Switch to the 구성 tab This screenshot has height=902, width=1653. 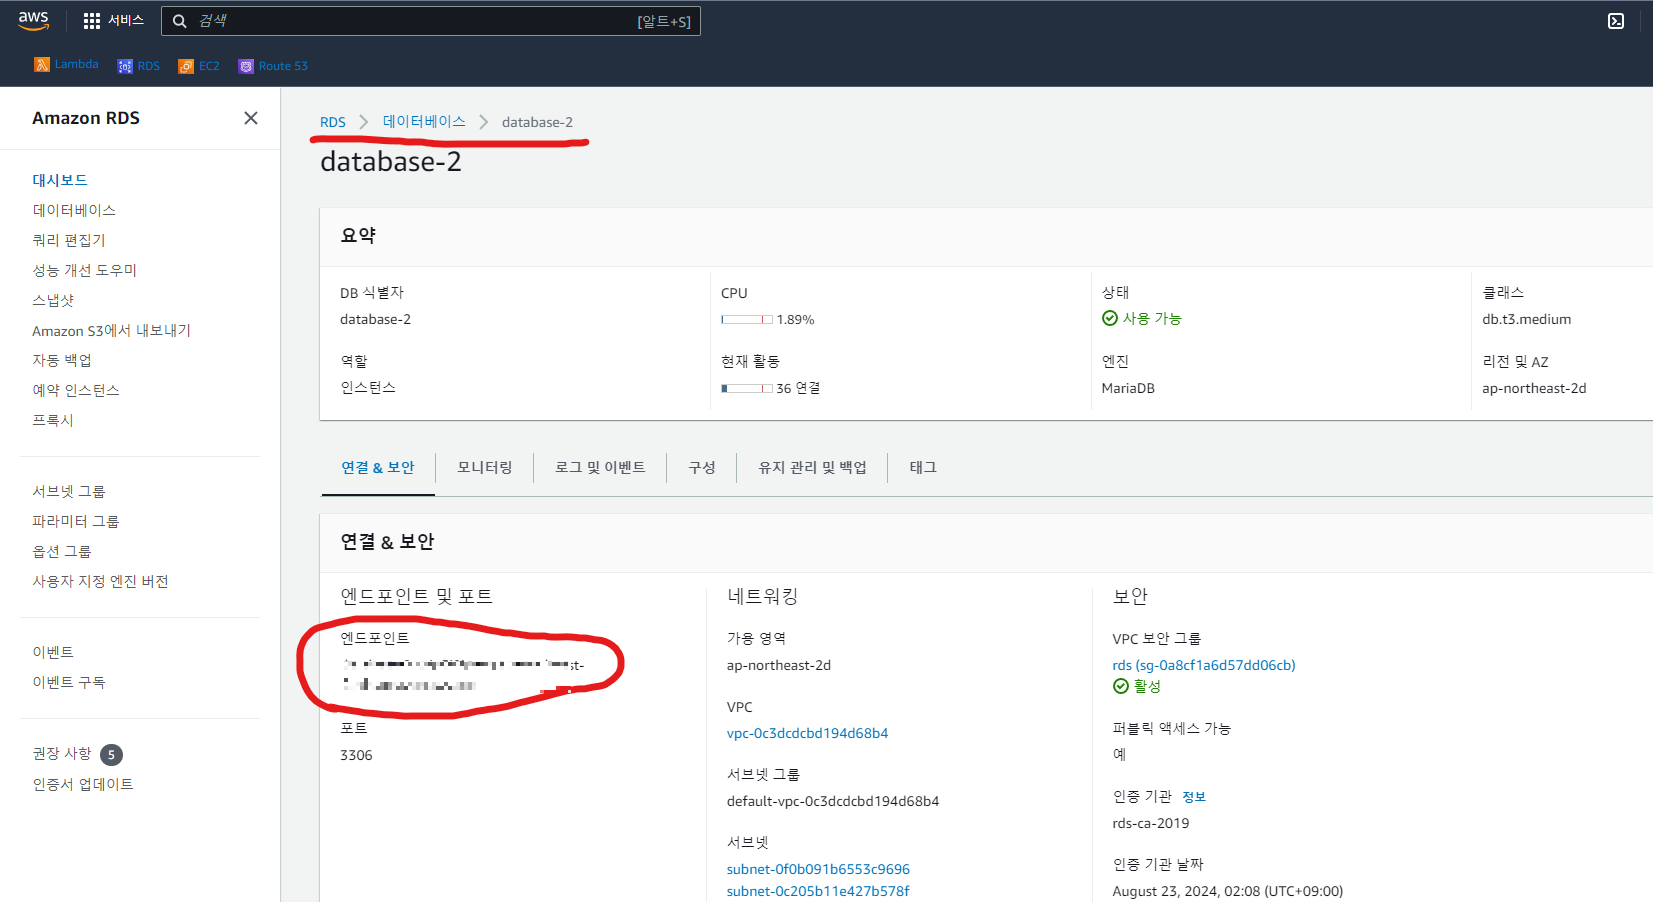click(702, 467)
